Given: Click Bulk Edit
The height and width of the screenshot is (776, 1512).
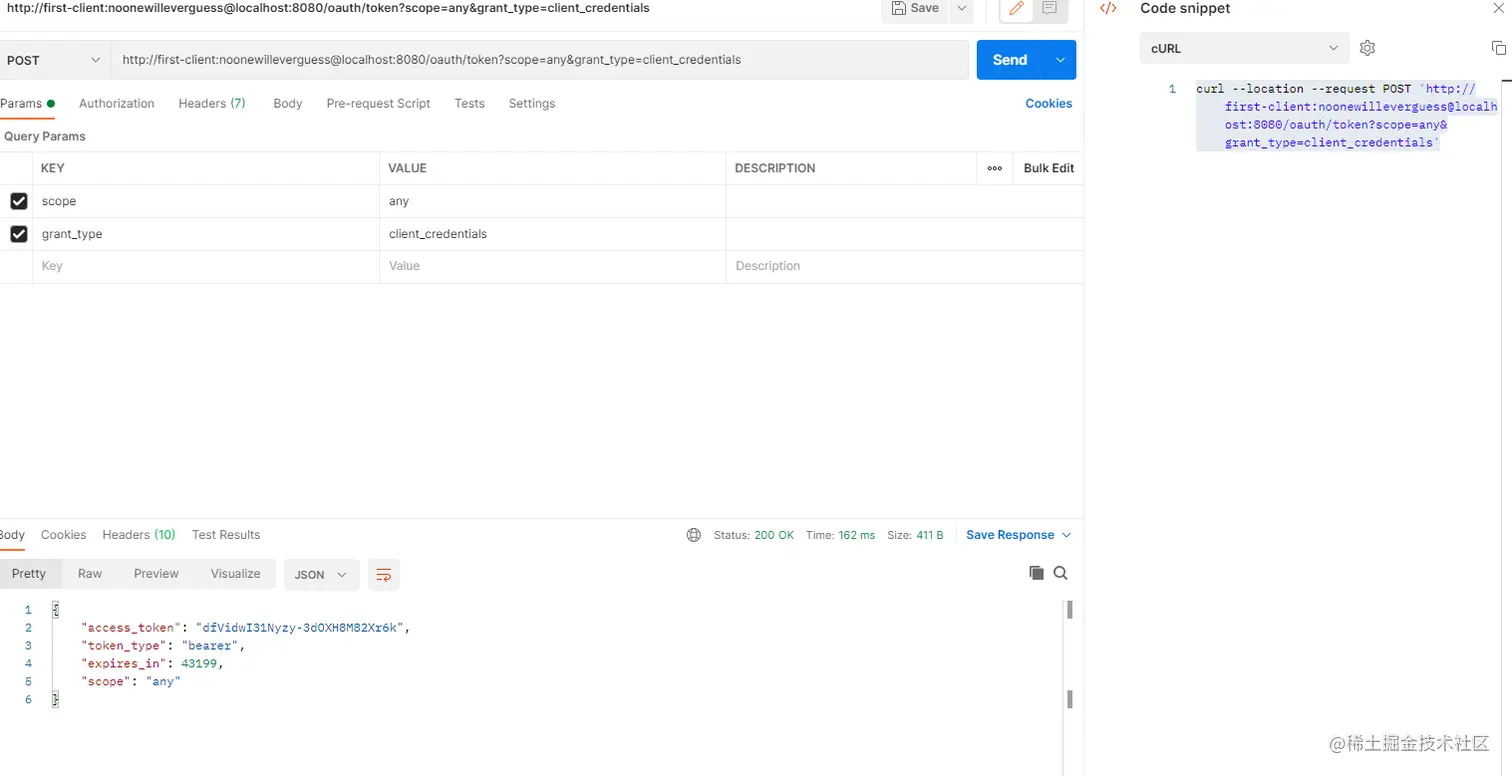Looking at the screenshot, I should point(1049,168).
